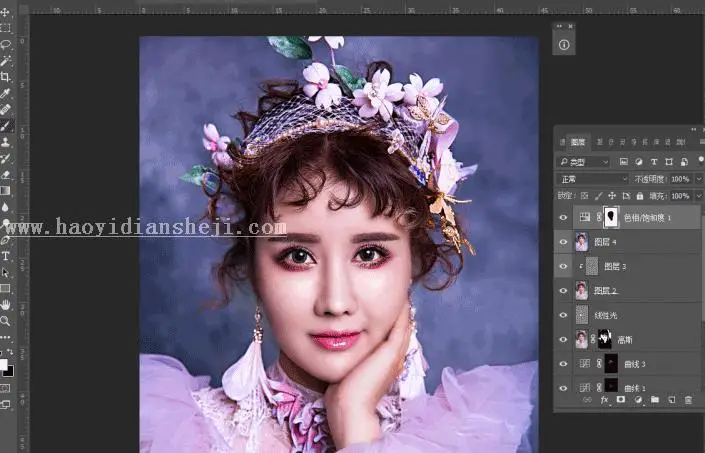Select the 色相/饱和度 1 layer mask thumbnail
705x453 pixels.
click(611, 218)
